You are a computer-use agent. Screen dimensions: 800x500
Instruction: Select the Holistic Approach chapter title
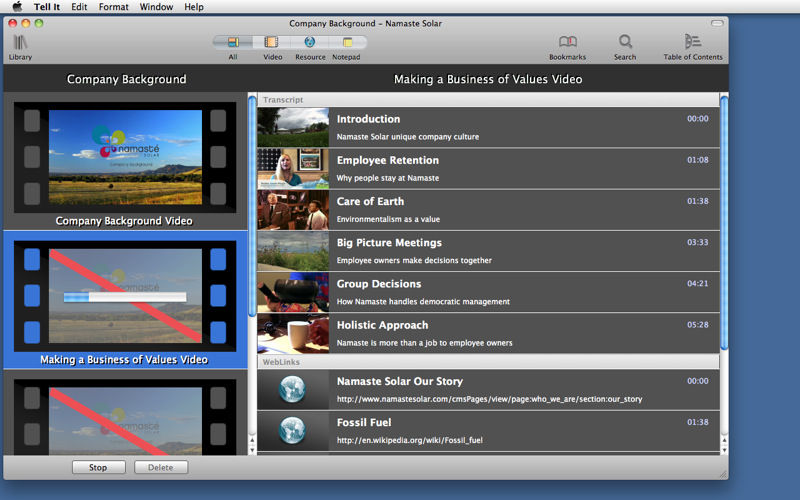tap(383, 326)
